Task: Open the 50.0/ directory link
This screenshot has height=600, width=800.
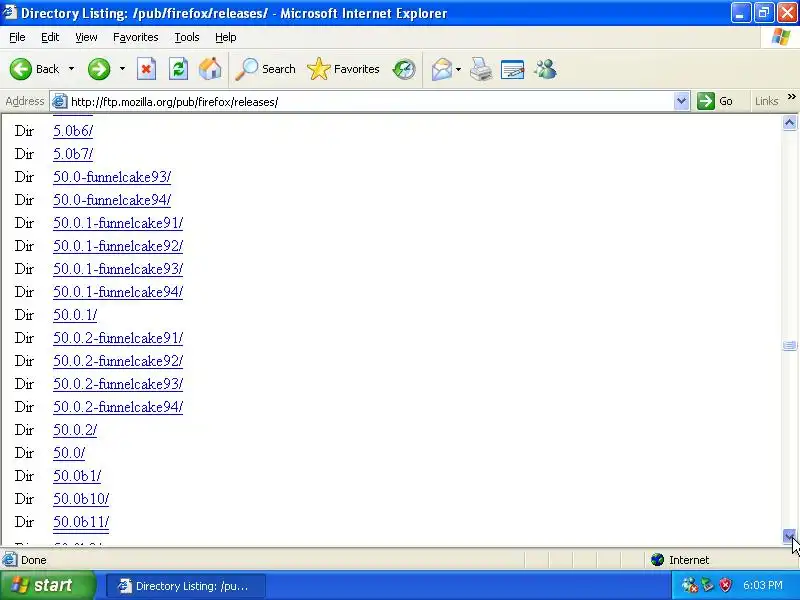Action: click(x=69, y=453)
